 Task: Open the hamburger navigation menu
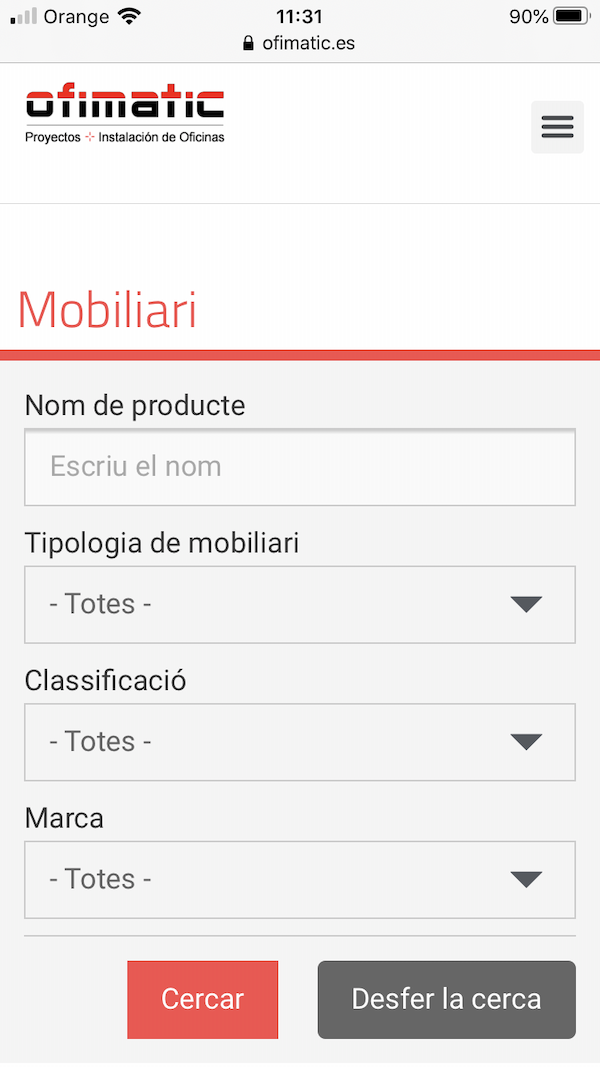coord(557,127)
